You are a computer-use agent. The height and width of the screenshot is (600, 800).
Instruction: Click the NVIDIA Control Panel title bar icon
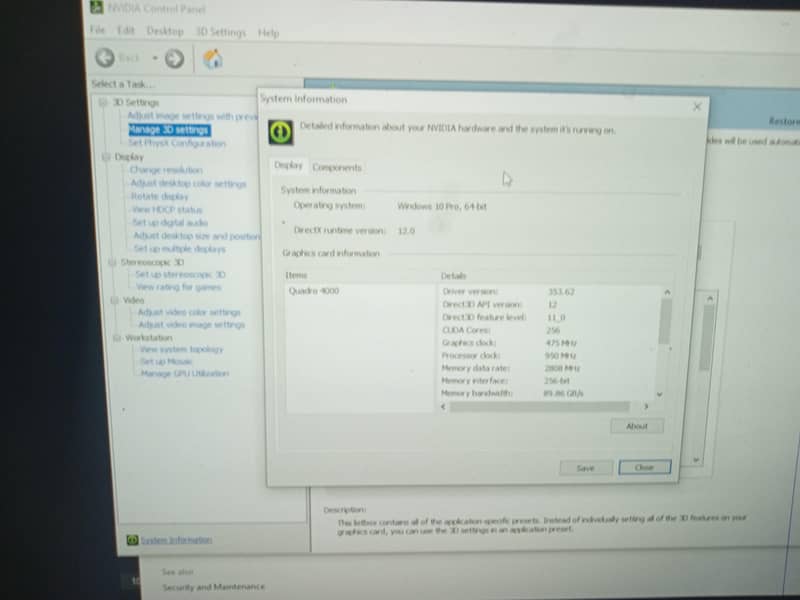98,8
